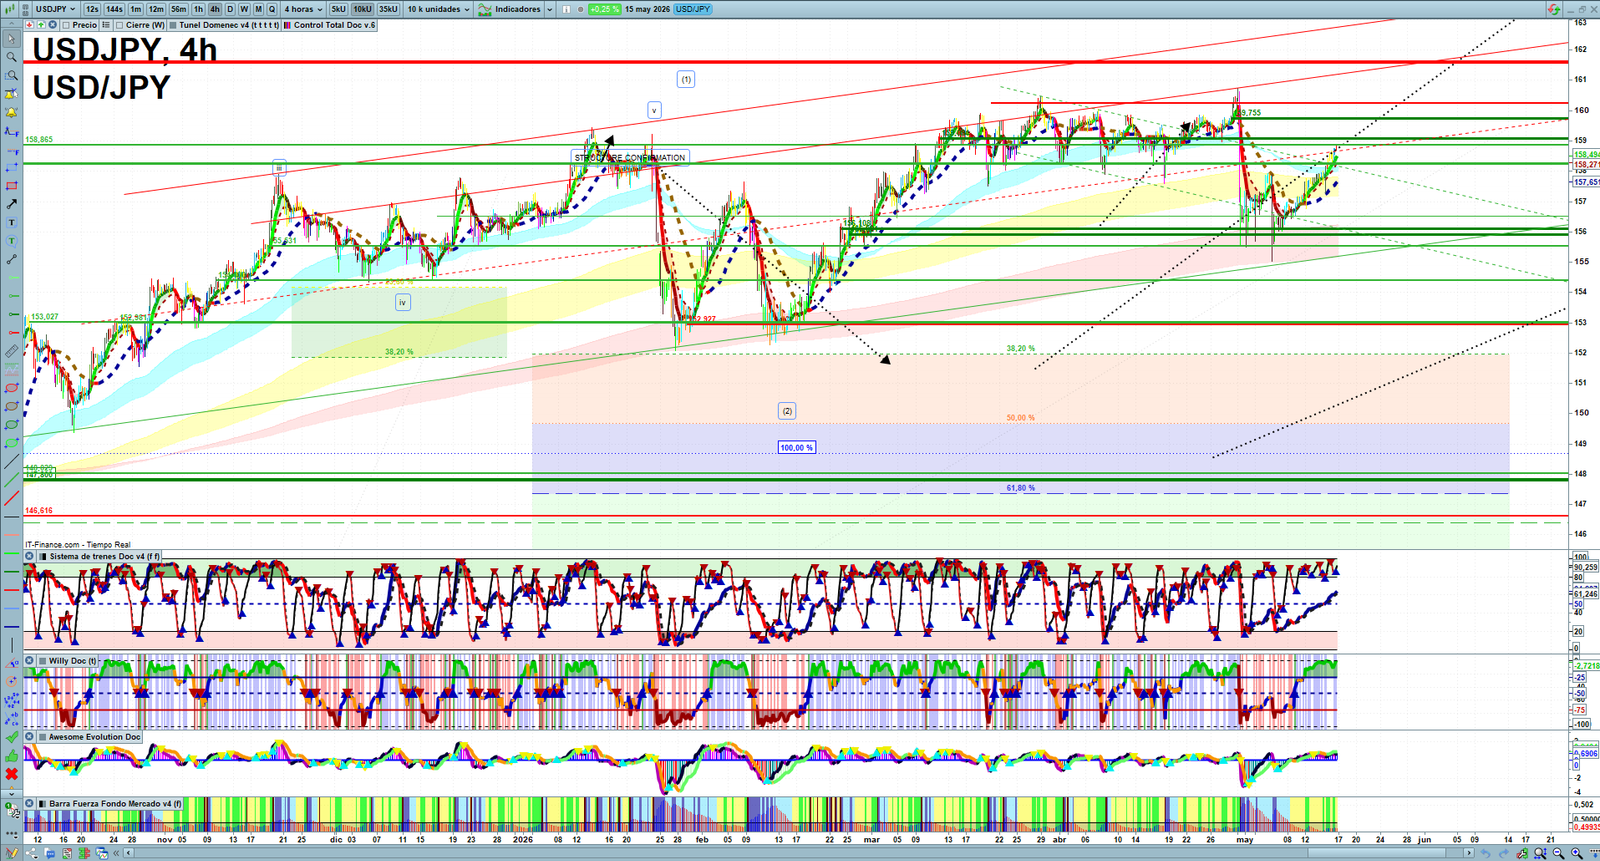
Task: Click the '100,00 %' Fibonacci label
Action: point(797,447)
